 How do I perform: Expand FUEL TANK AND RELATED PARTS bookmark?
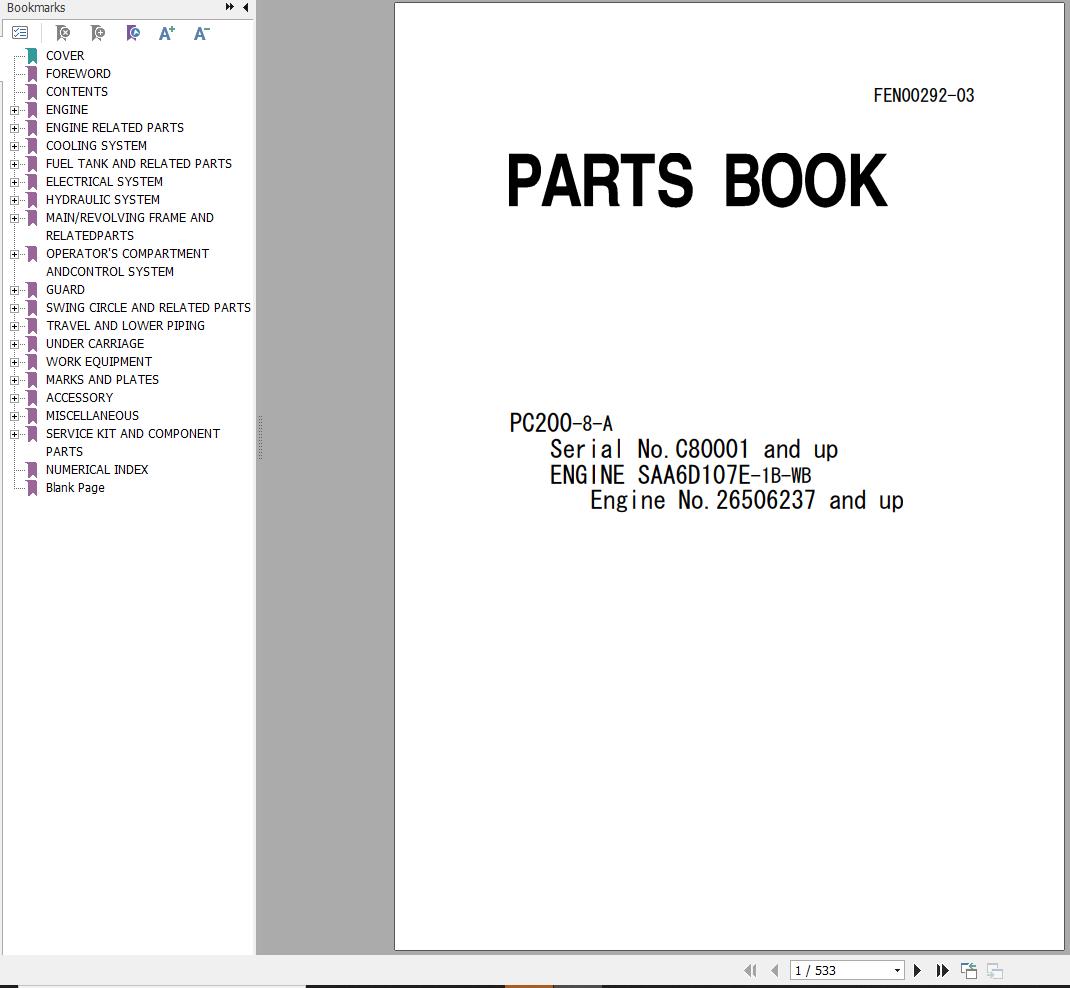[14, 164]
